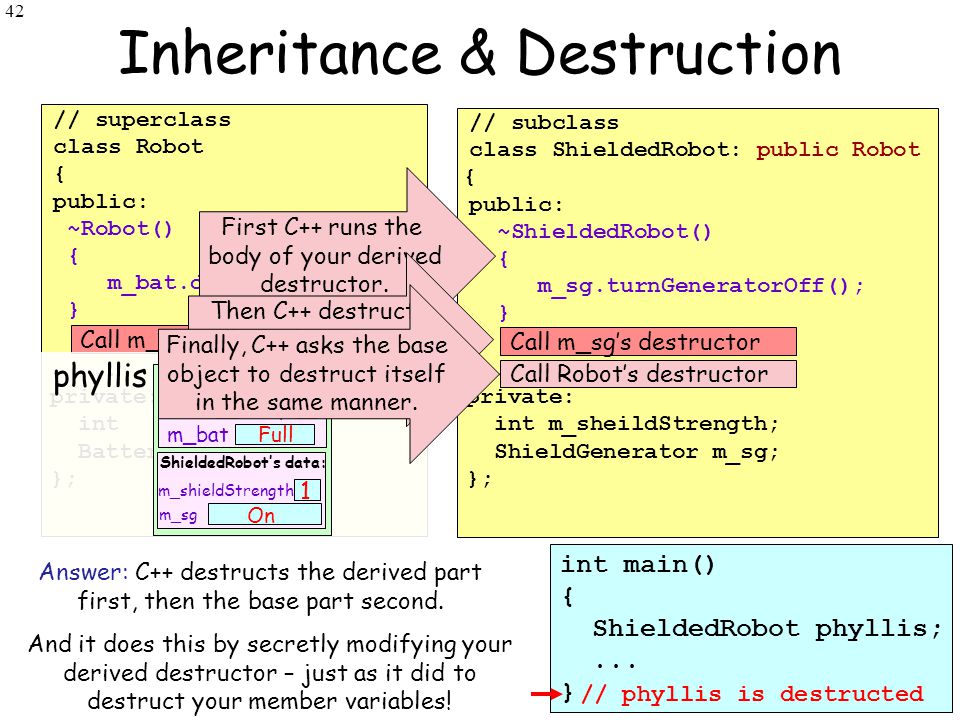Select the "ShieldGenerator m_sg;" declaration
The width and height of the screenshot is (960, 720).
coord(637,452)
